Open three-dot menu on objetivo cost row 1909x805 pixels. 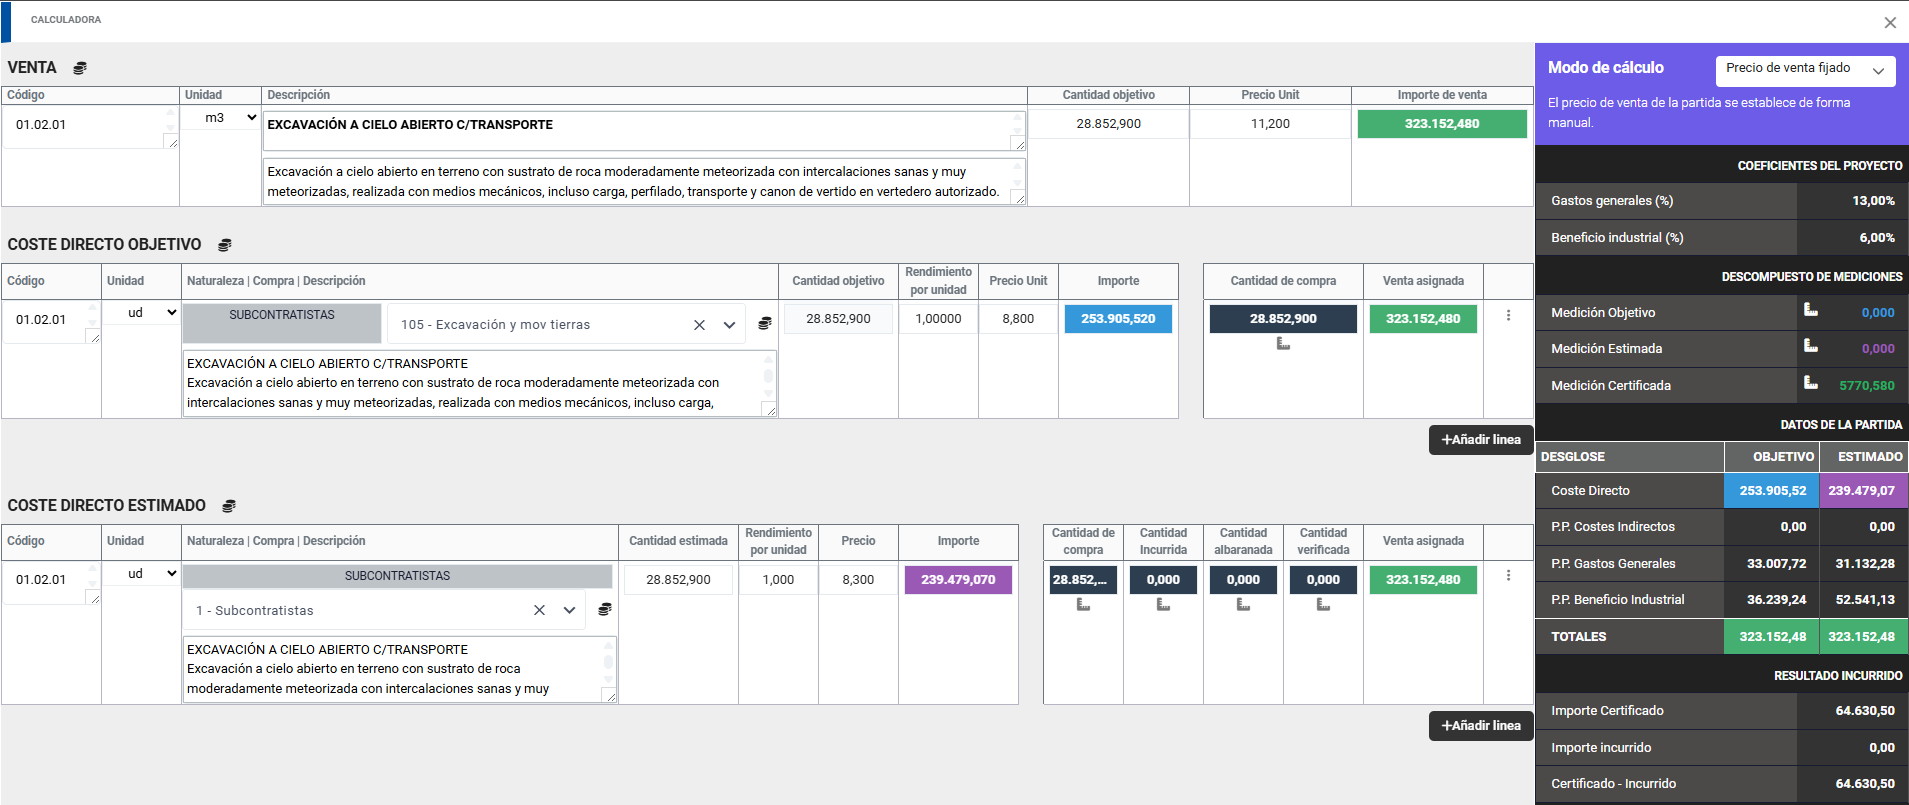[x=1508, y=316]
